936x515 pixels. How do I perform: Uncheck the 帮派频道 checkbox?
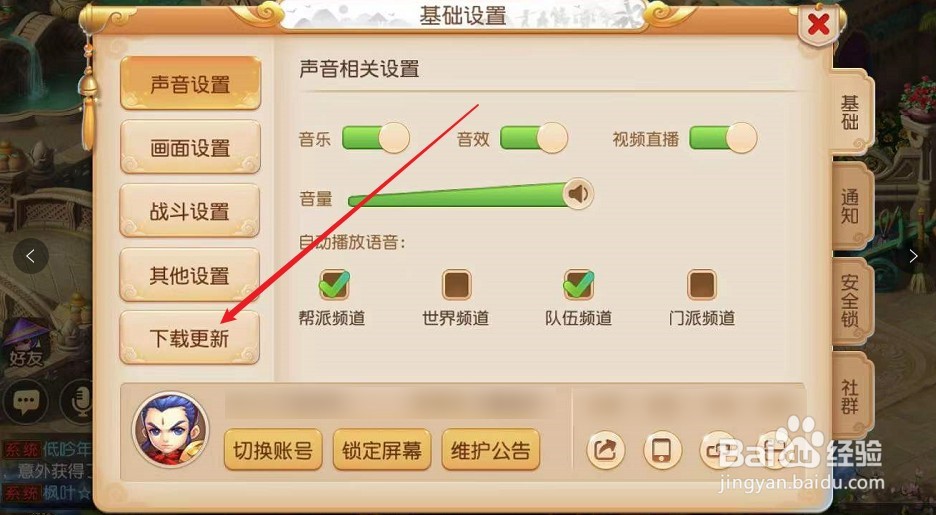[x=334, y=284]
